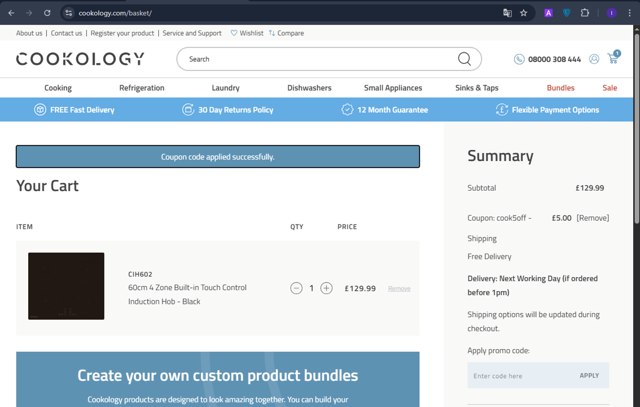640x407 pixels.
Task: Decrease hob quantity with minus button
Action: pyautogui.click(x=296, y=288)
